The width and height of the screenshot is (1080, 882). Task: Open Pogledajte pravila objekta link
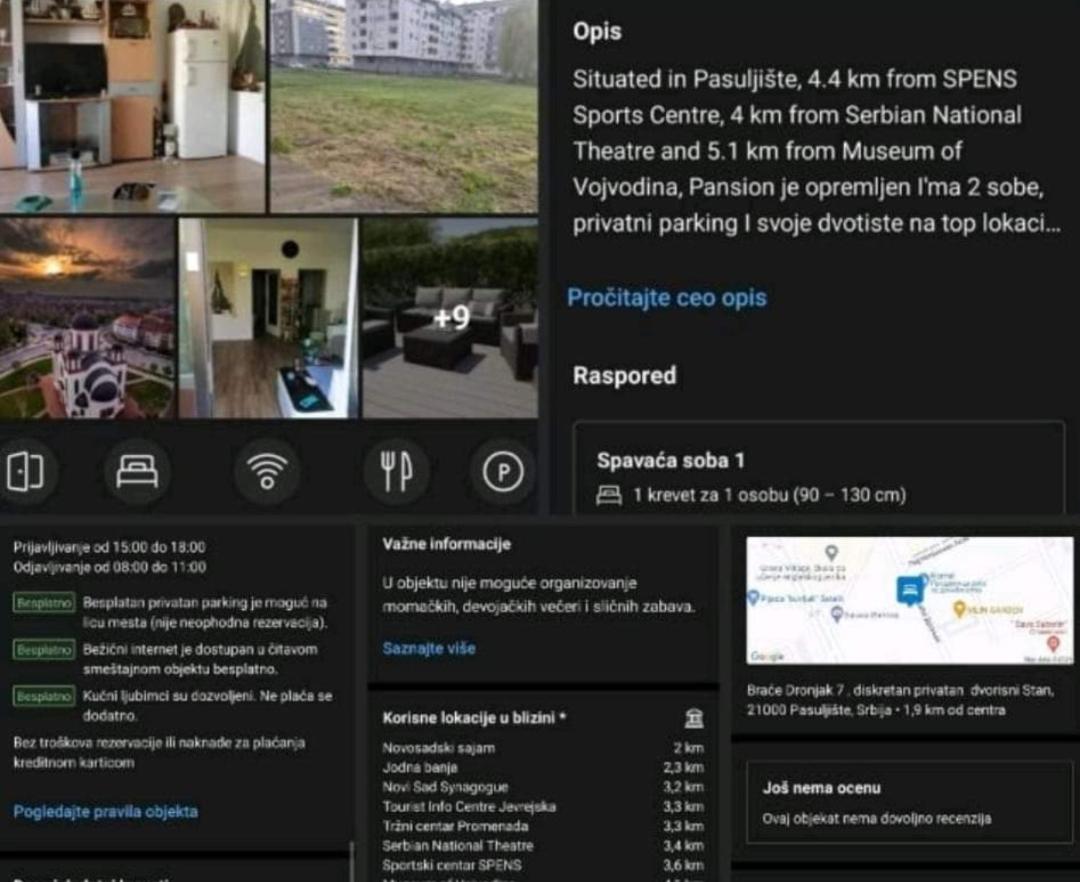click(x=105, y=811)
